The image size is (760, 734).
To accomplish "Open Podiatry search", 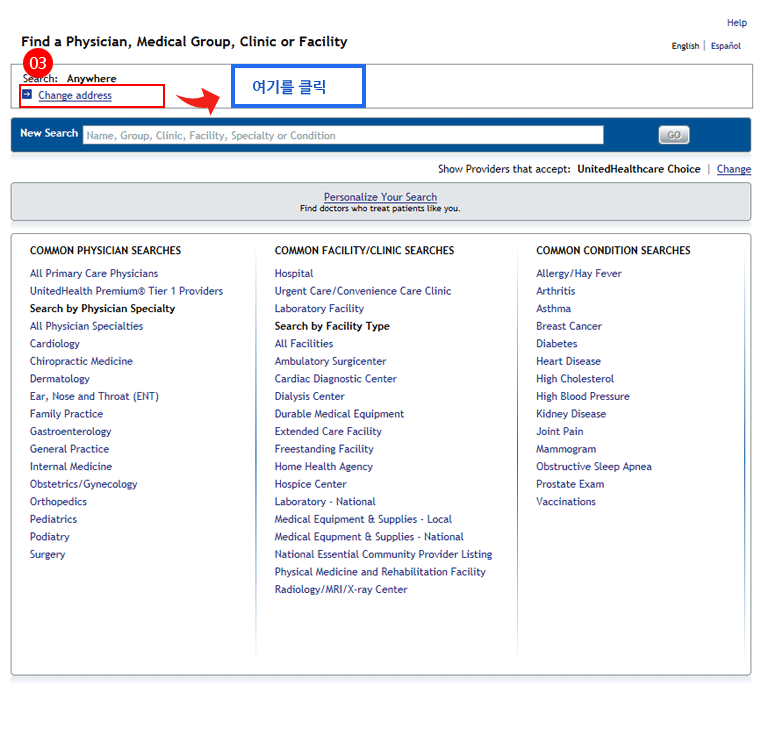I will tap(49, 537).
